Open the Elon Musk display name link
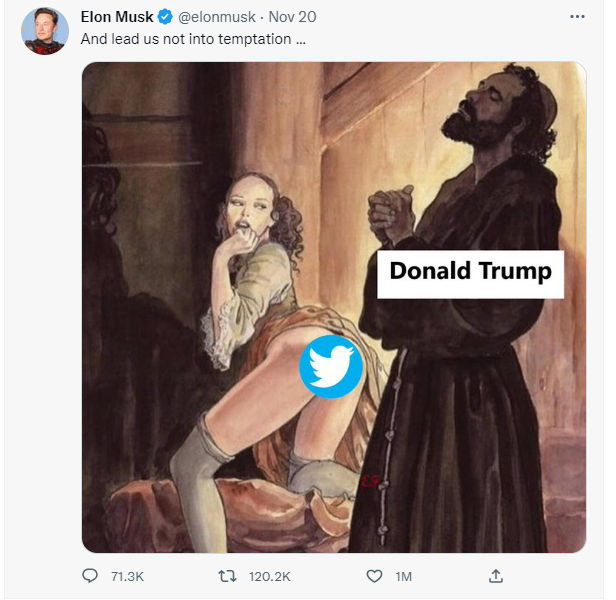Viewport: 616px width, 600px height. click(117, 17)
